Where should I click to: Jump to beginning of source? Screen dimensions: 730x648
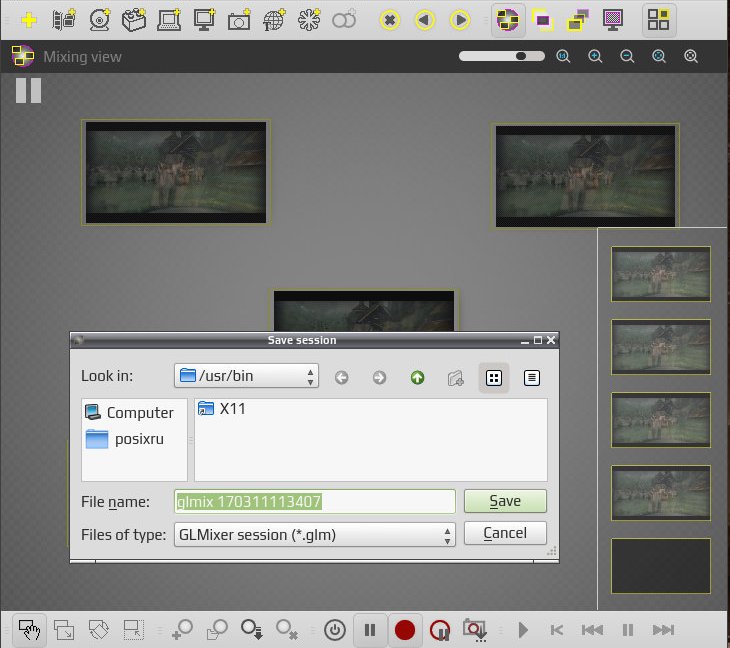click(557, 630)
